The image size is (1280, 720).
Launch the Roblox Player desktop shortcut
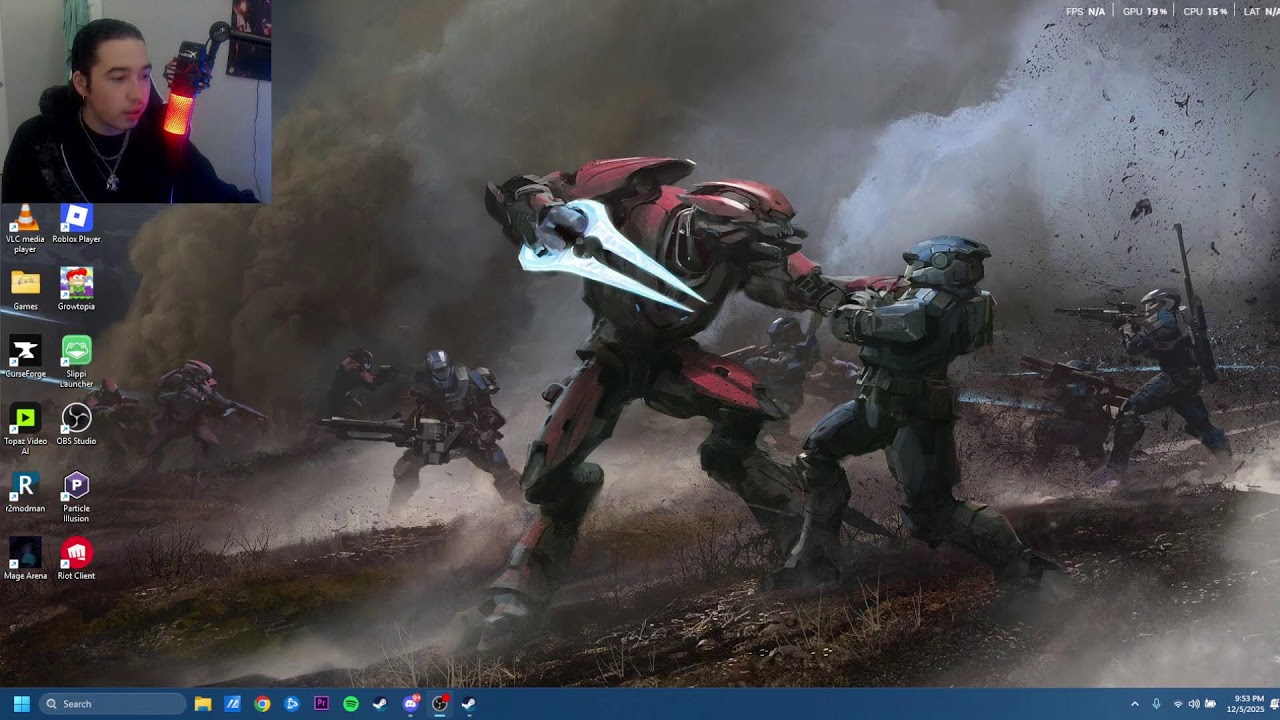point(76,224)
